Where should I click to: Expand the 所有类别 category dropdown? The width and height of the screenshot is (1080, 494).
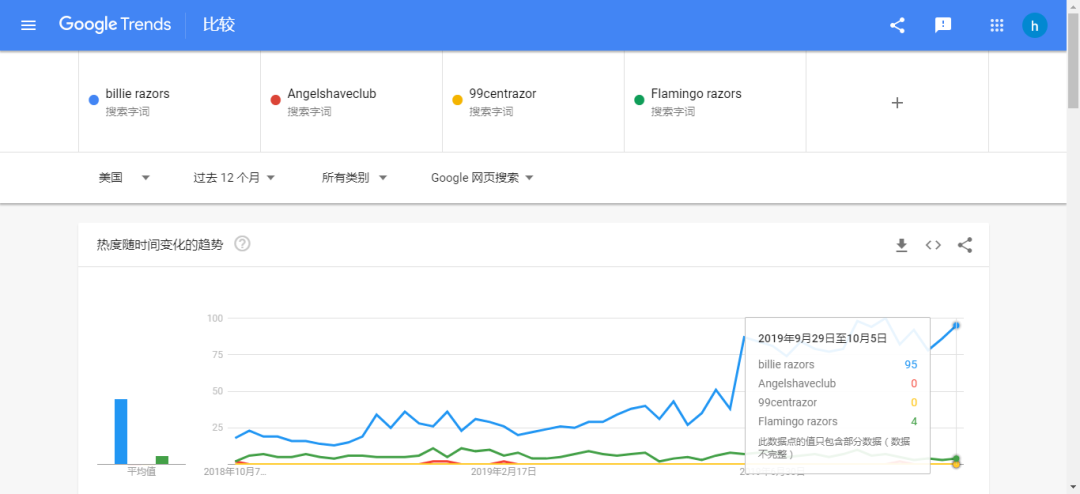pyautogui.click(x=354, y=178)
